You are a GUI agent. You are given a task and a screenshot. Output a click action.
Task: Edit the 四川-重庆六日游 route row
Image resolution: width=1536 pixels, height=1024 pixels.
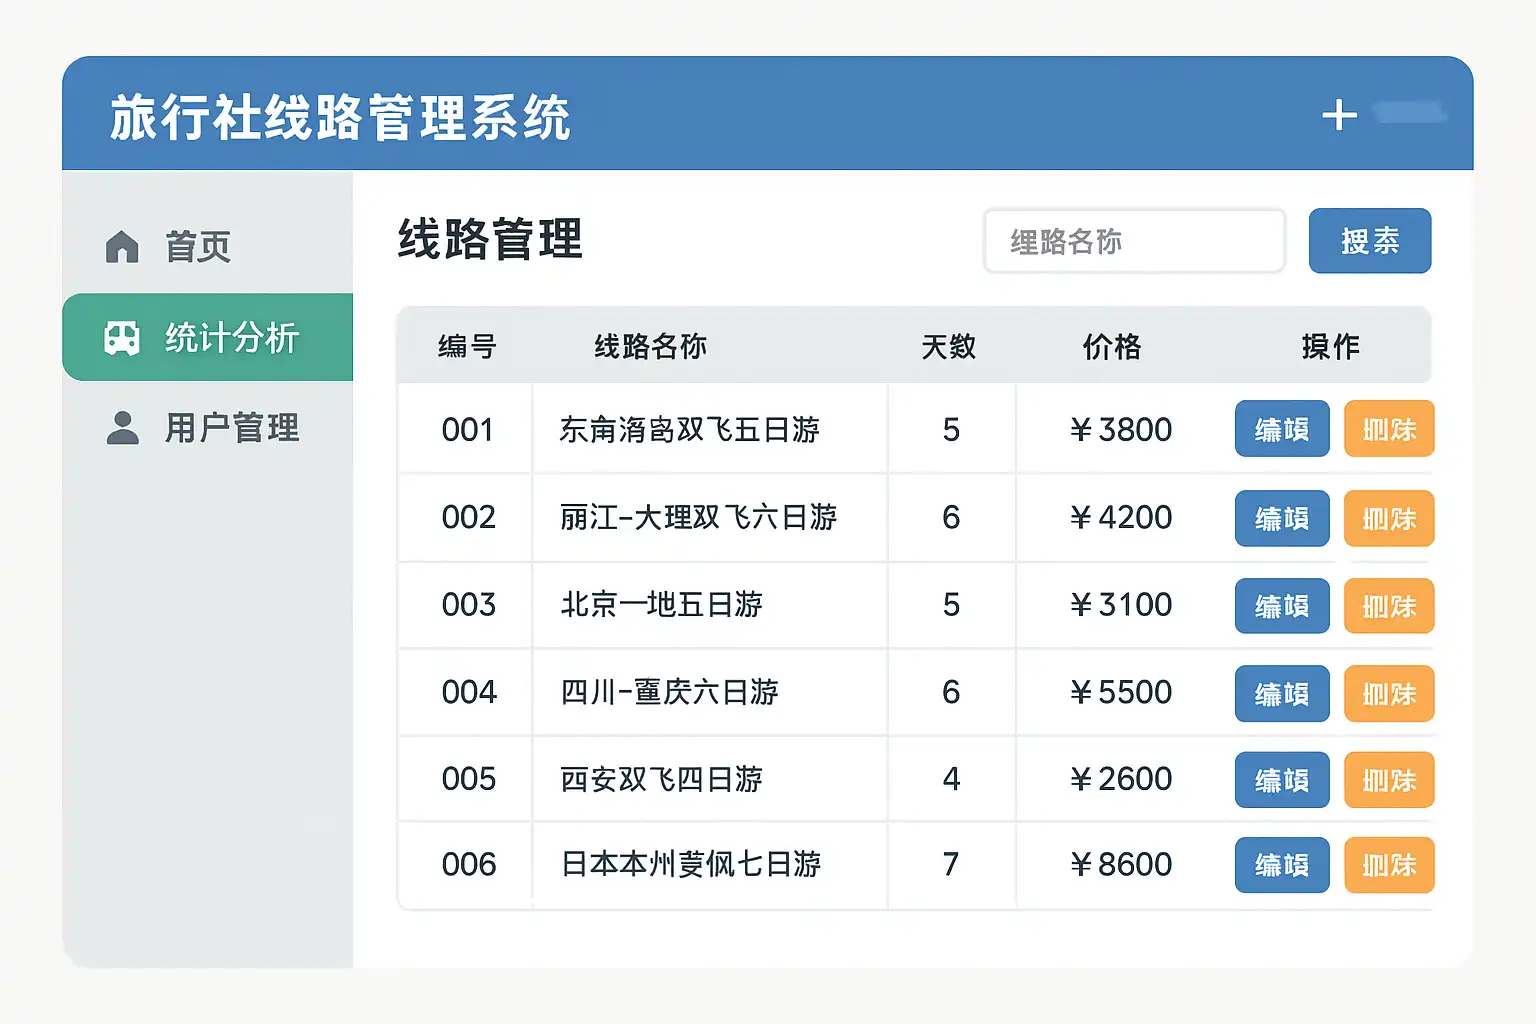coord(1281,693)
